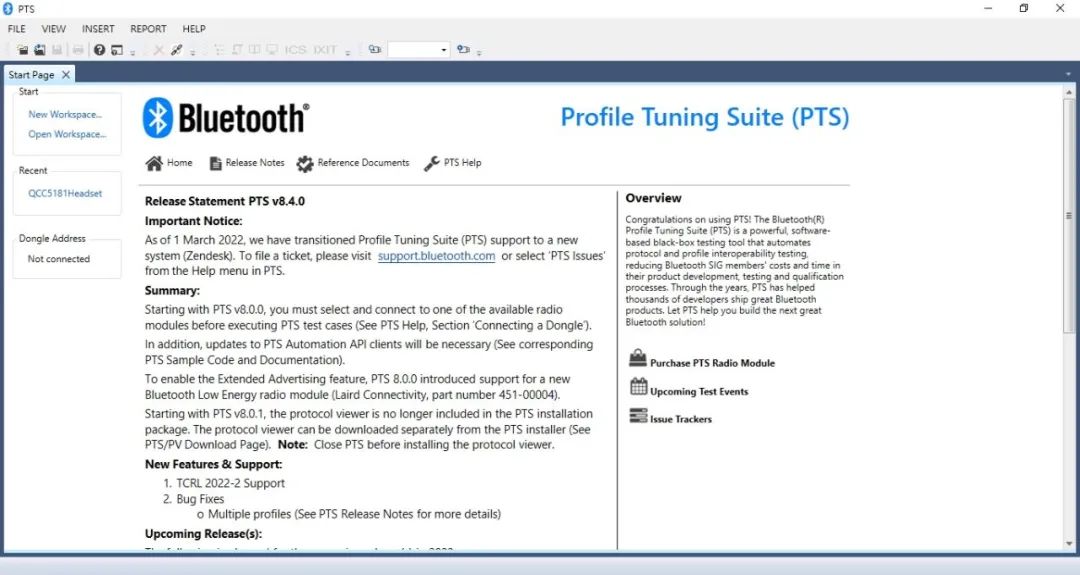Minimize the PTS window
The height and width of the screenshot is (575, 1080).
pyautogui.click(x=988, y=8)
